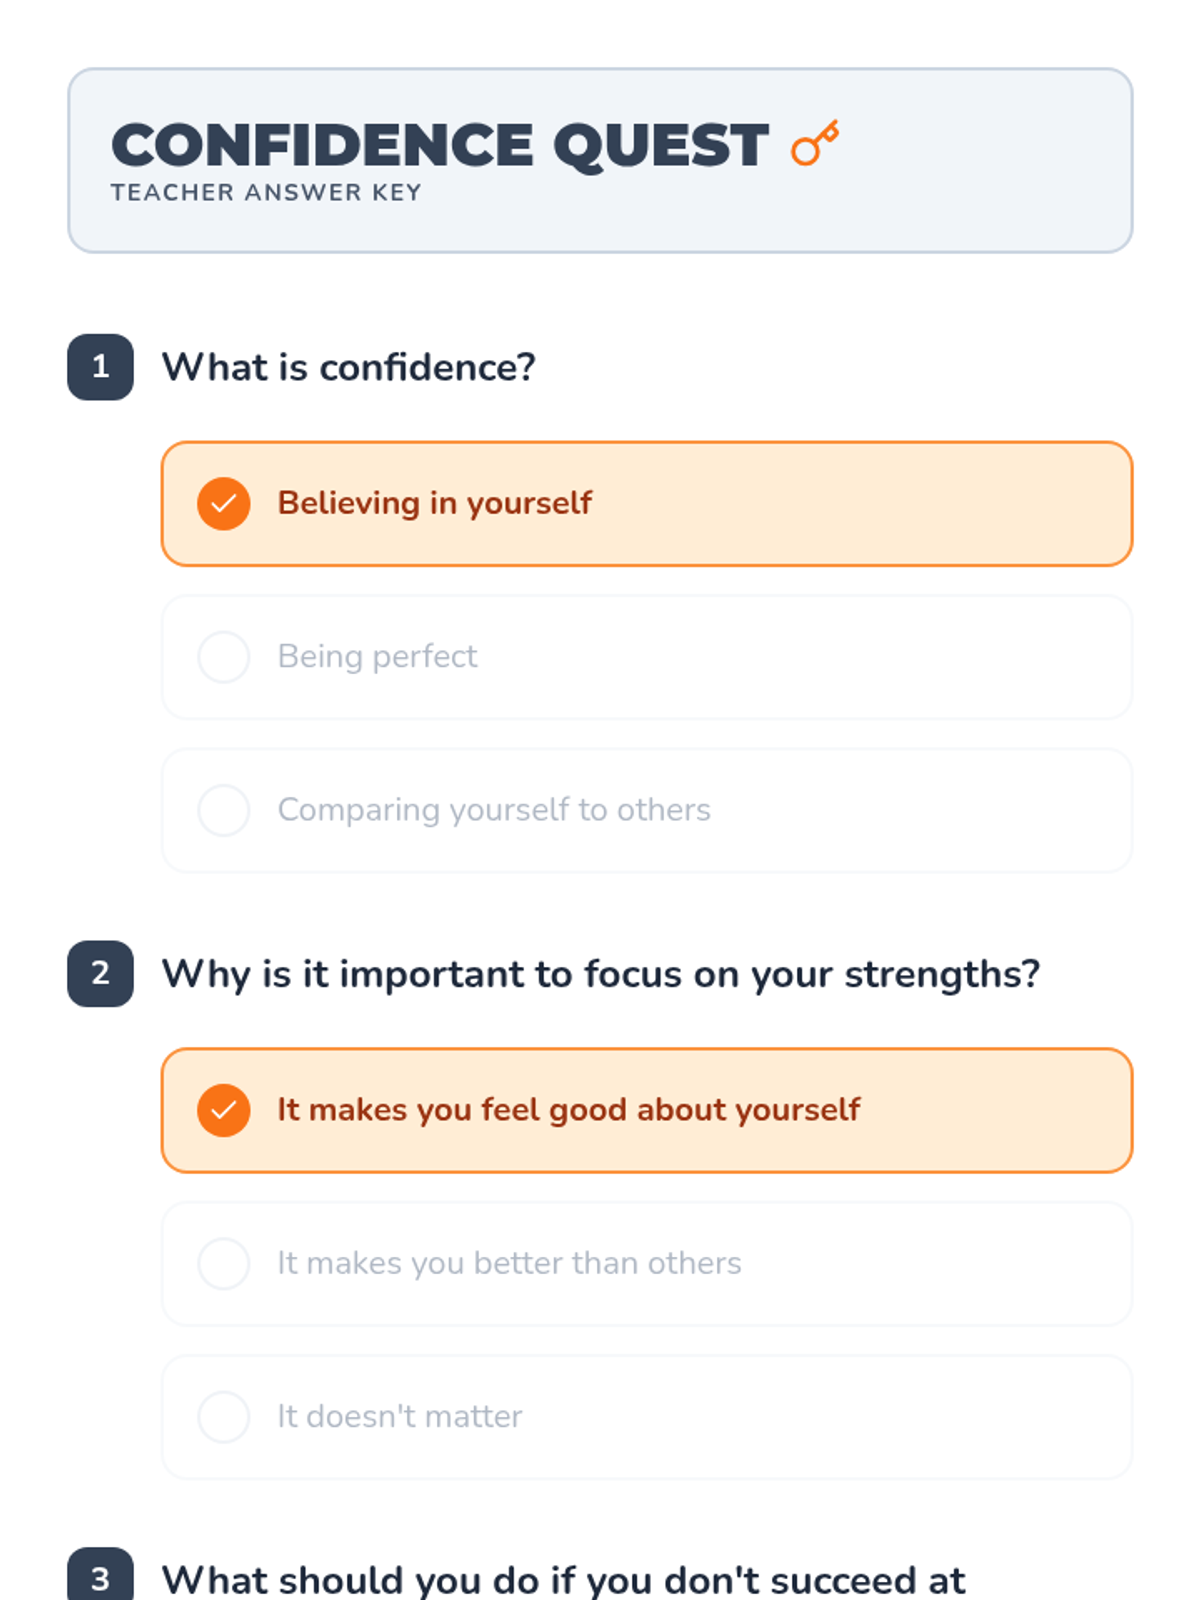
Task: Click the question number 2 badge
Action: click(x=100, y=974)
